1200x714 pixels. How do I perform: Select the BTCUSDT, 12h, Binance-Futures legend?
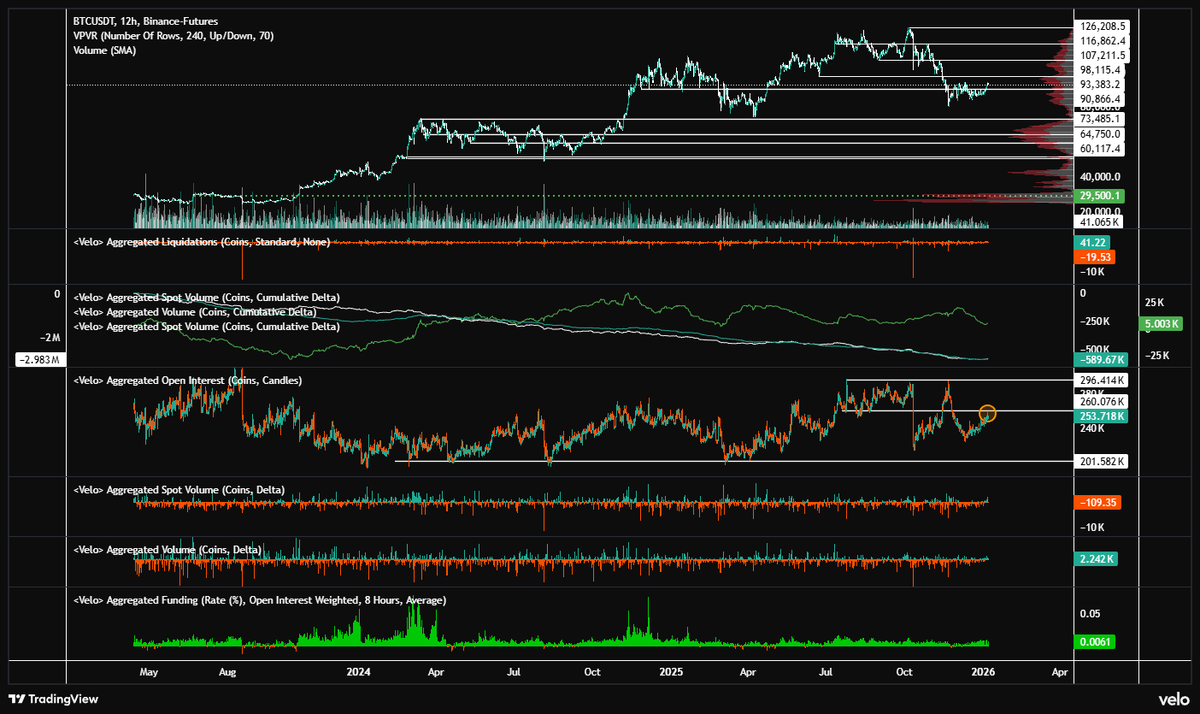click(x=143, y=21)
